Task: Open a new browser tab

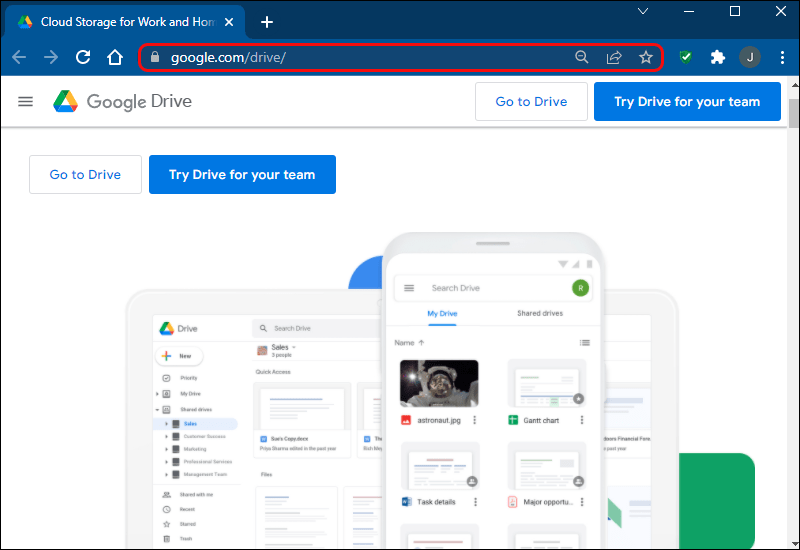Action: pos(267,22)
